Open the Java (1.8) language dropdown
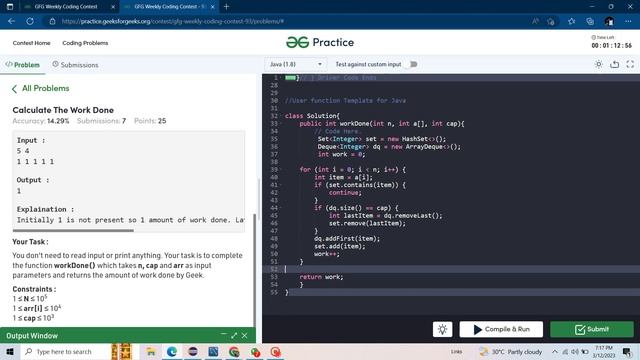Viewport: 640px width, 360px height. (x=296, y=64)
